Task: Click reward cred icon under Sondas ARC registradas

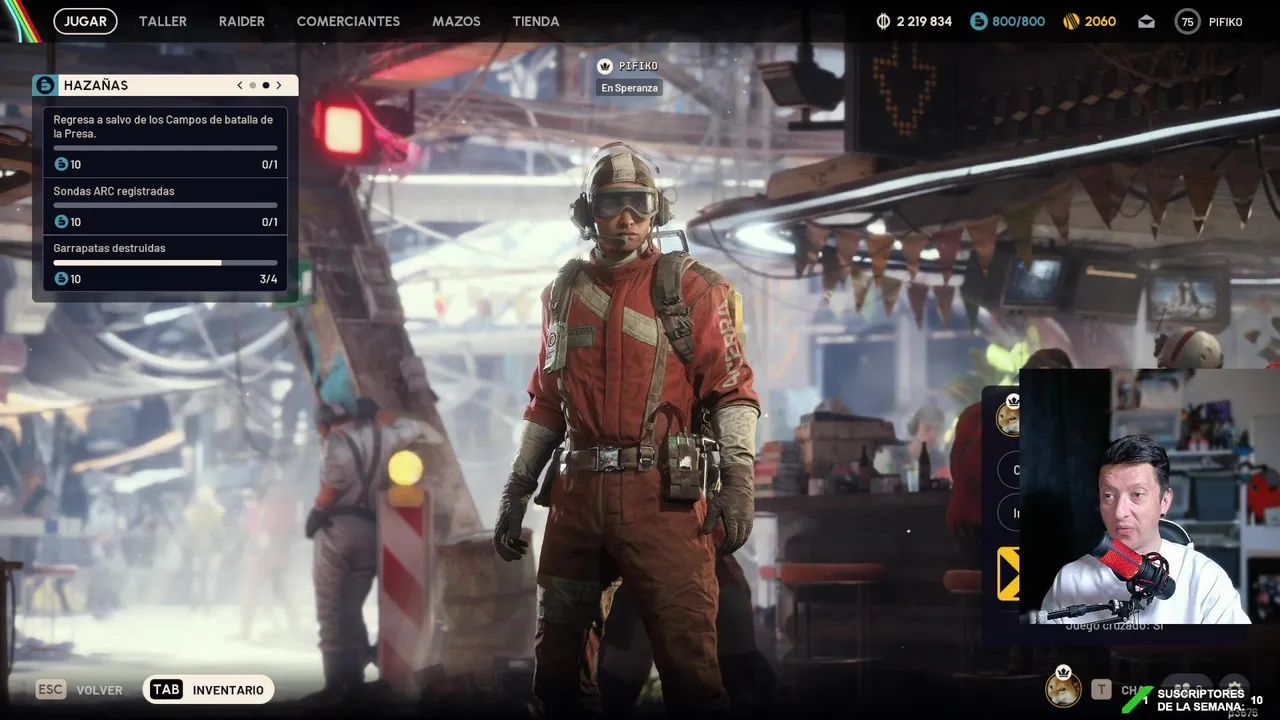Action: tap(61, 222)
